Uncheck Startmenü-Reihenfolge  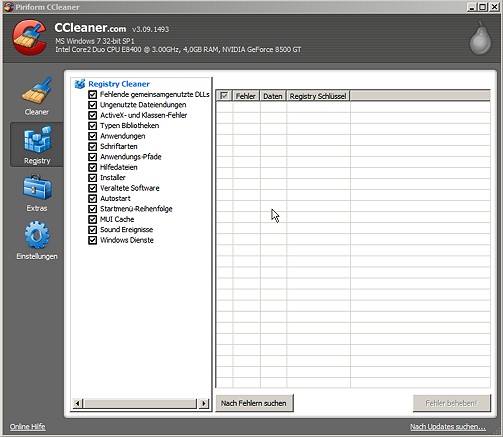(x=92, y=209)
